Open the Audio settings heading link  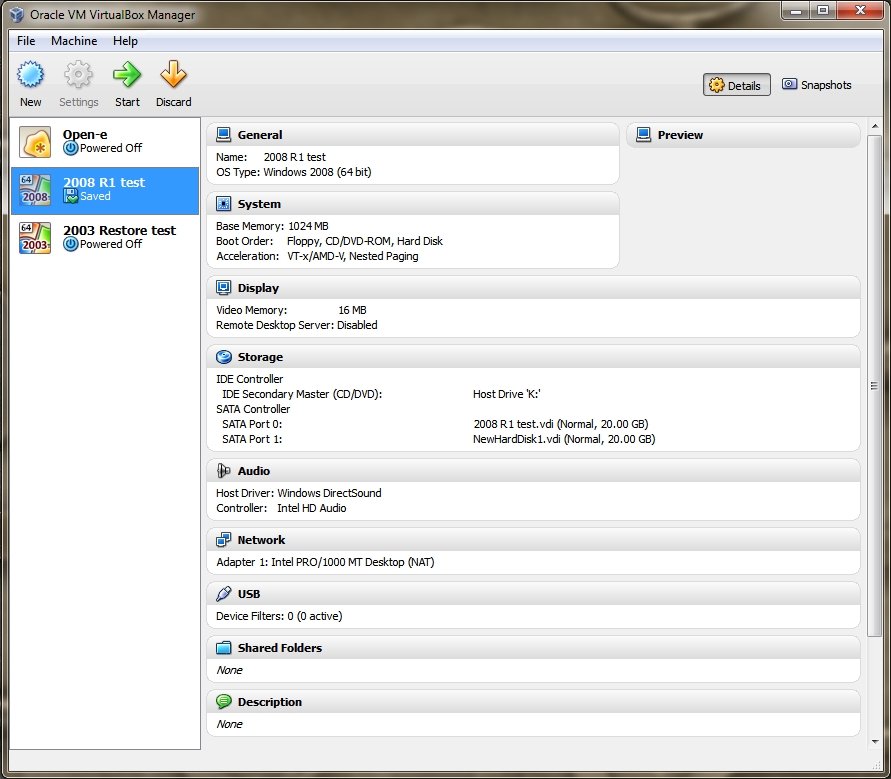point(253,470)
